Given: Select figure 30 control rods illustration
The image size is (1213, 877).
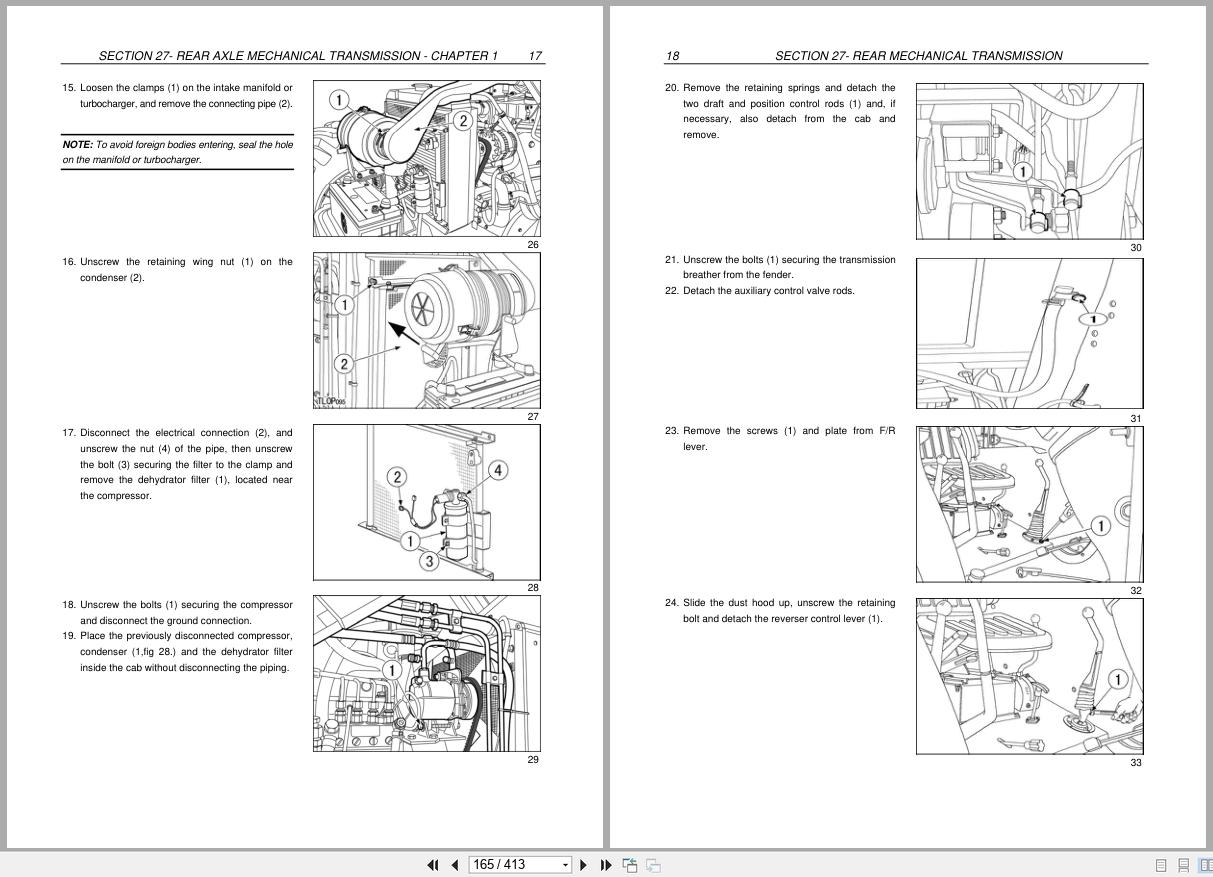Looking at the screenshot, I should (1030, 162).
